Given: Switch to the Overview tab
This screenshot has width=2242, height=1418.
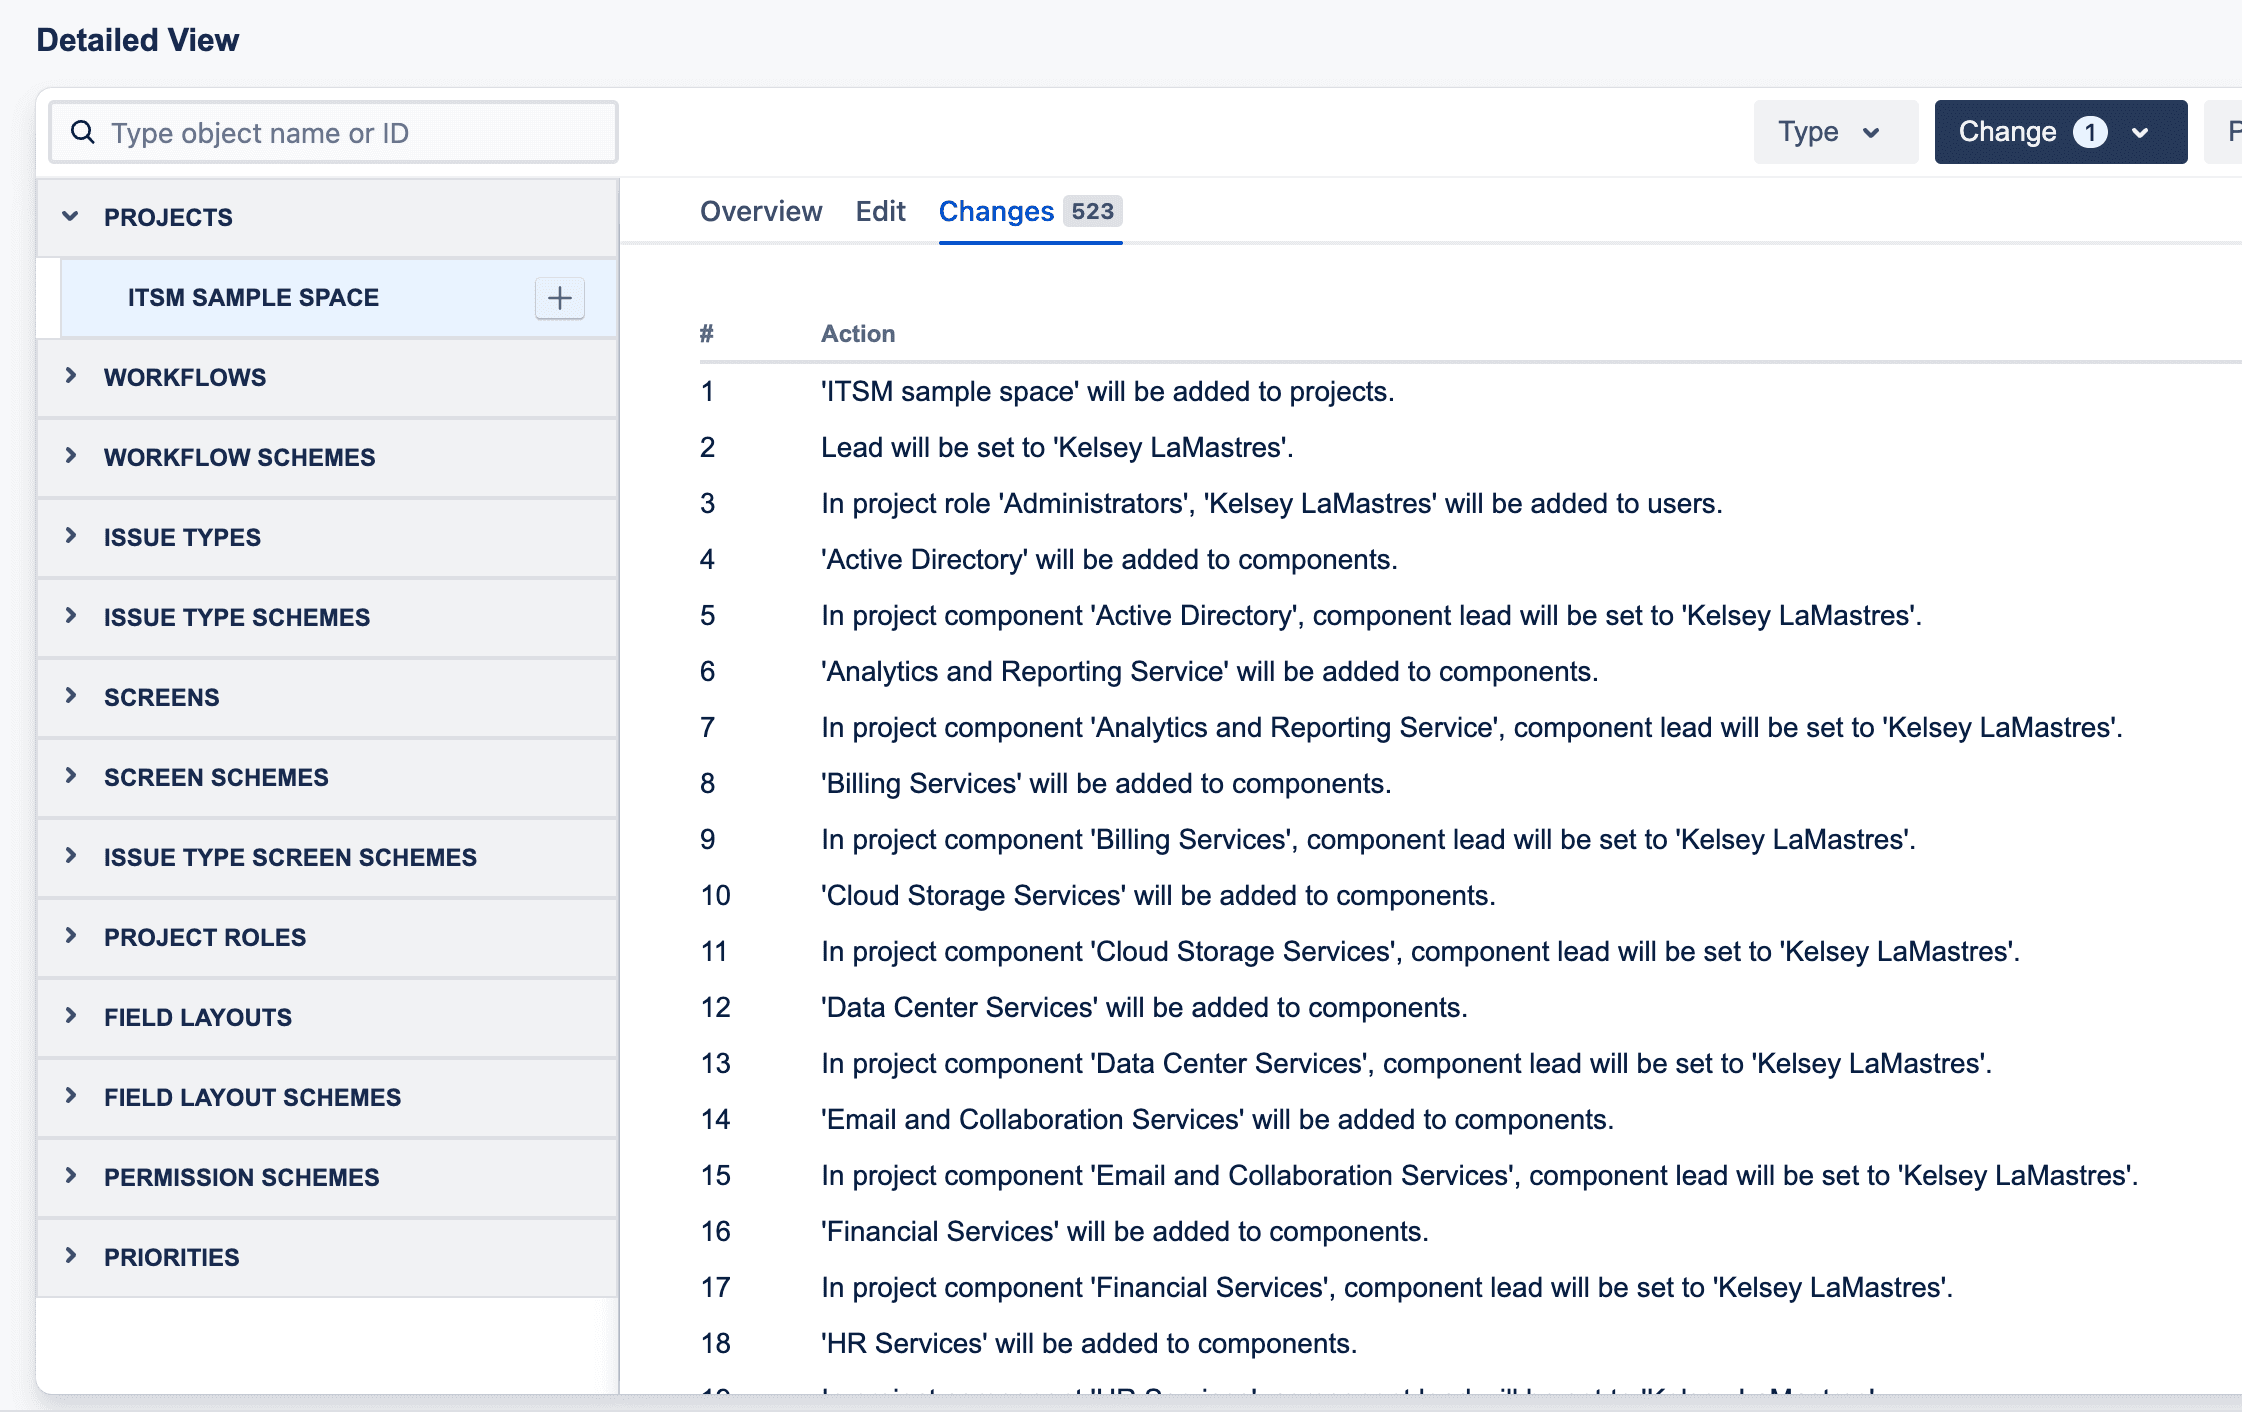Looking at the screenshot, I should (x=761, y=211).
